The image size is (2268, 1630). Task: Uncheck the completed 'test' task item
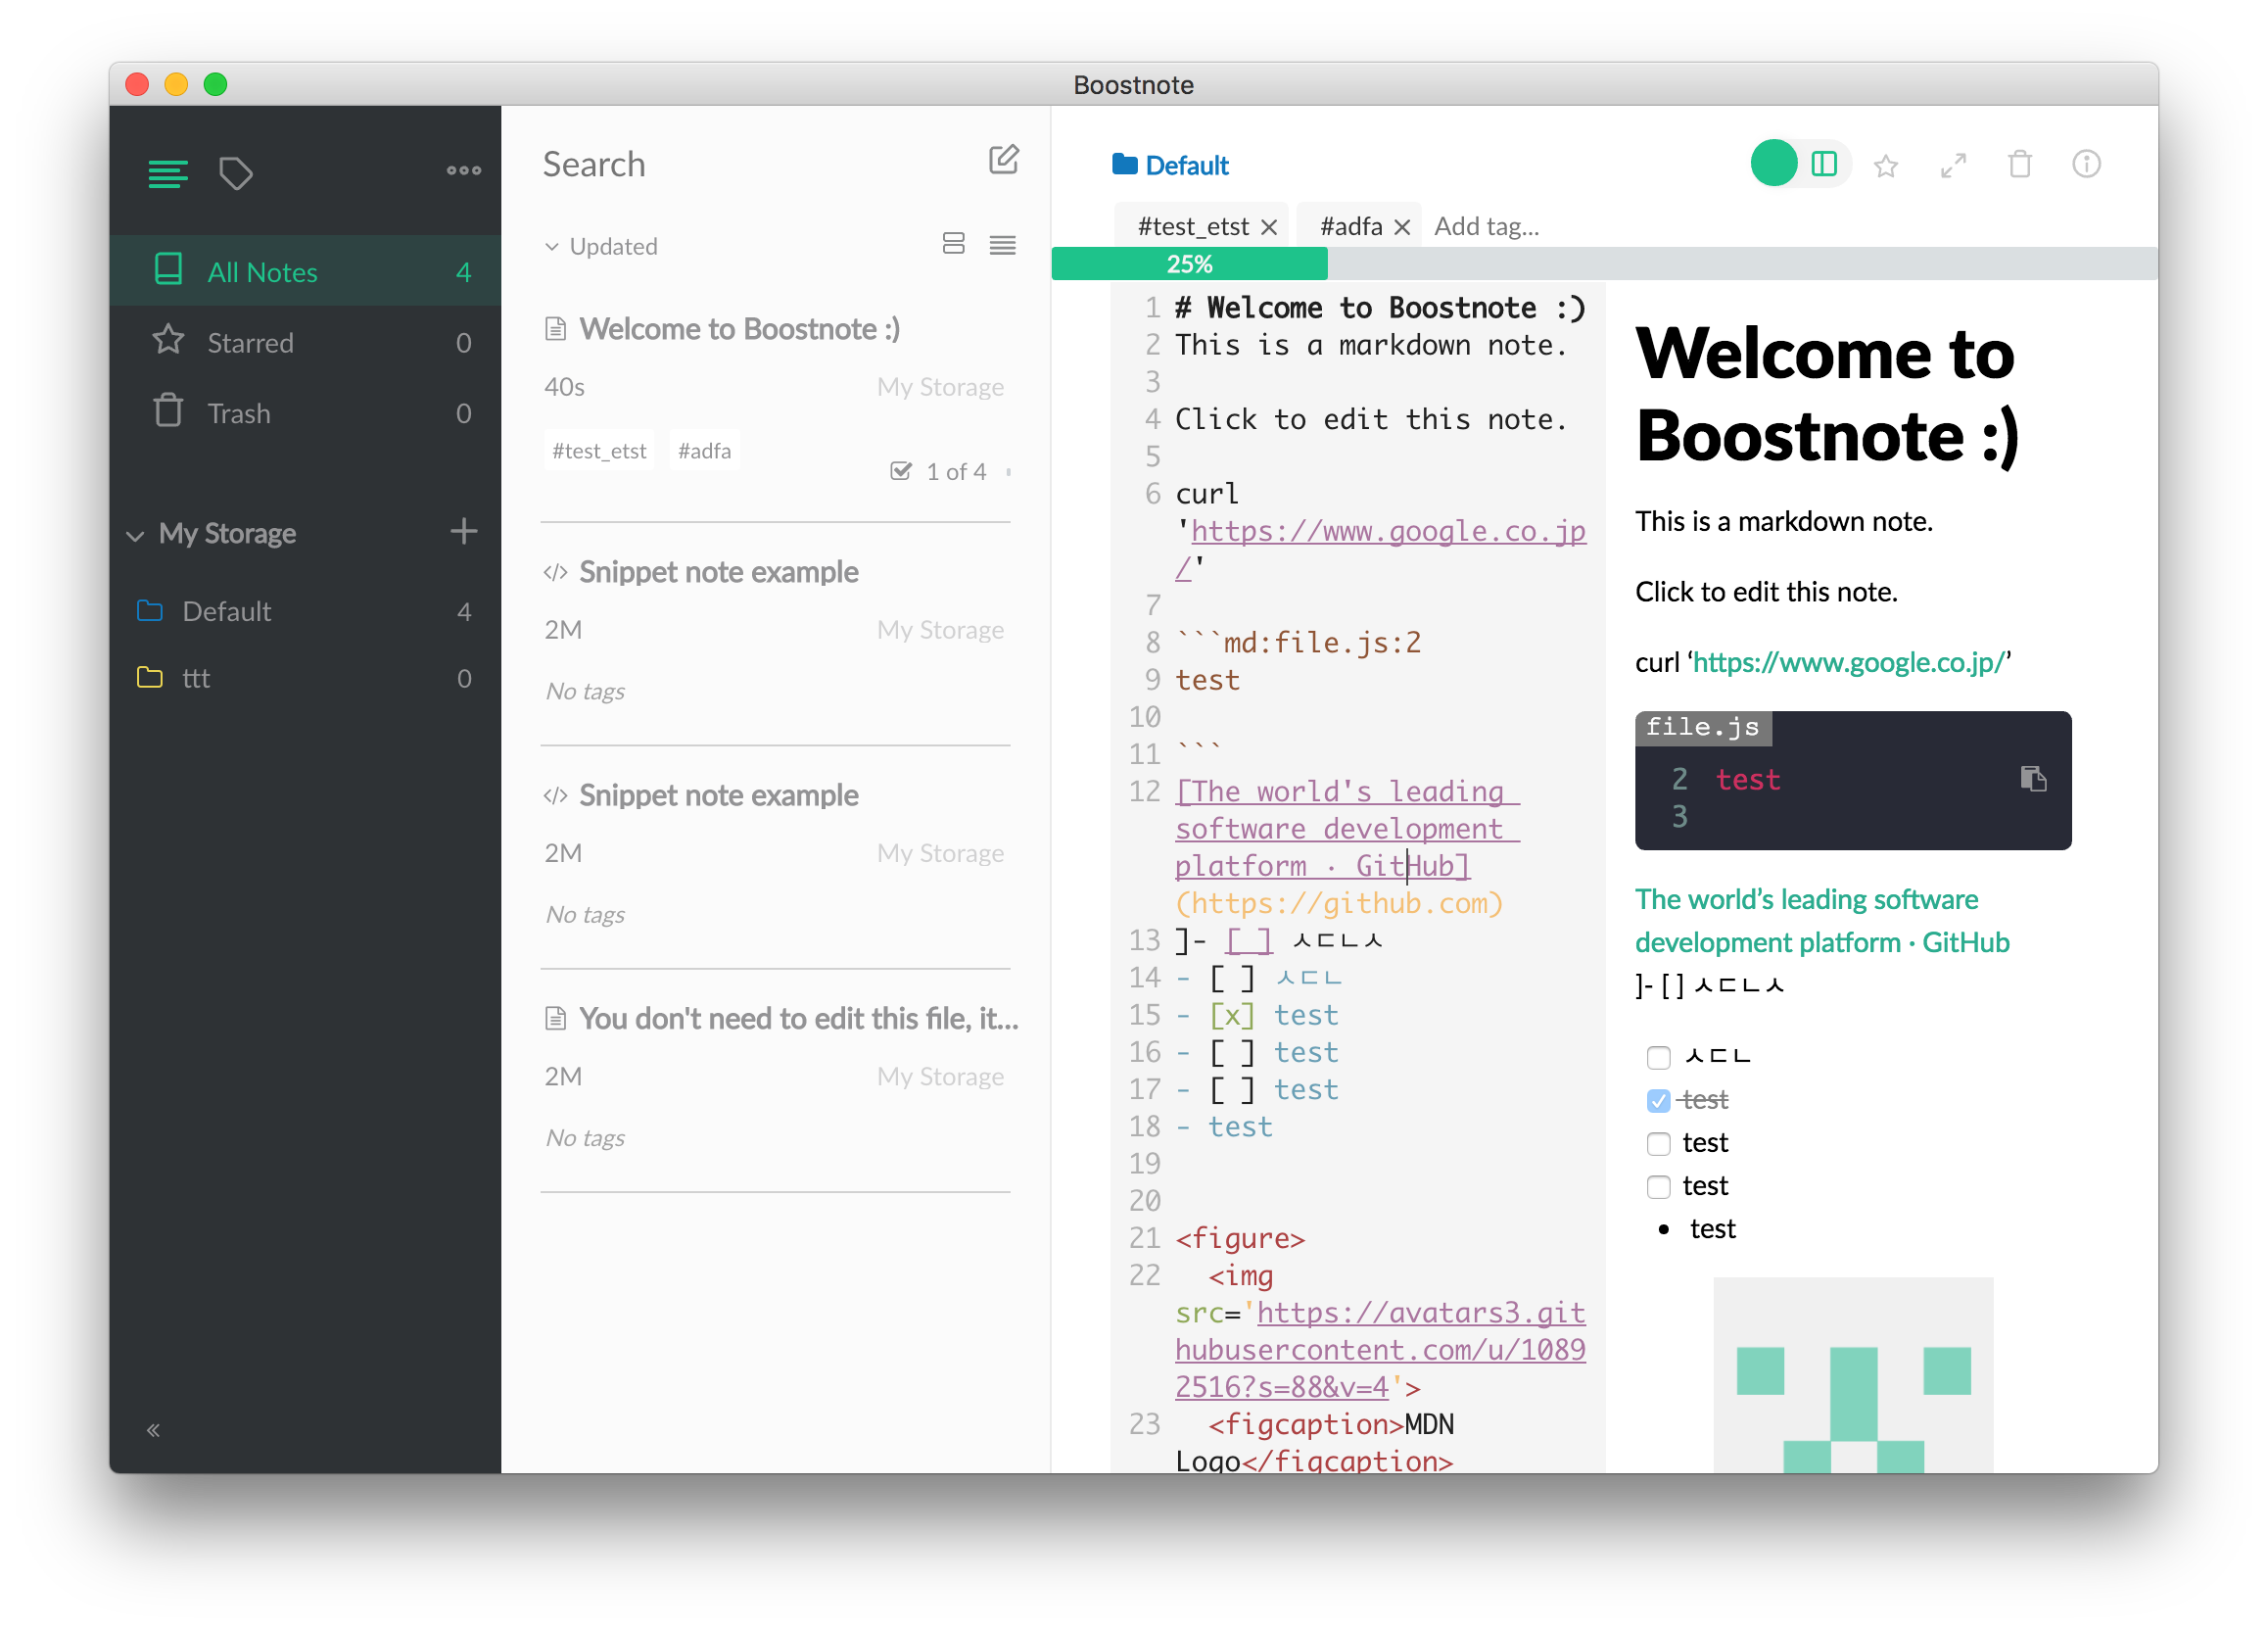1659,1100
